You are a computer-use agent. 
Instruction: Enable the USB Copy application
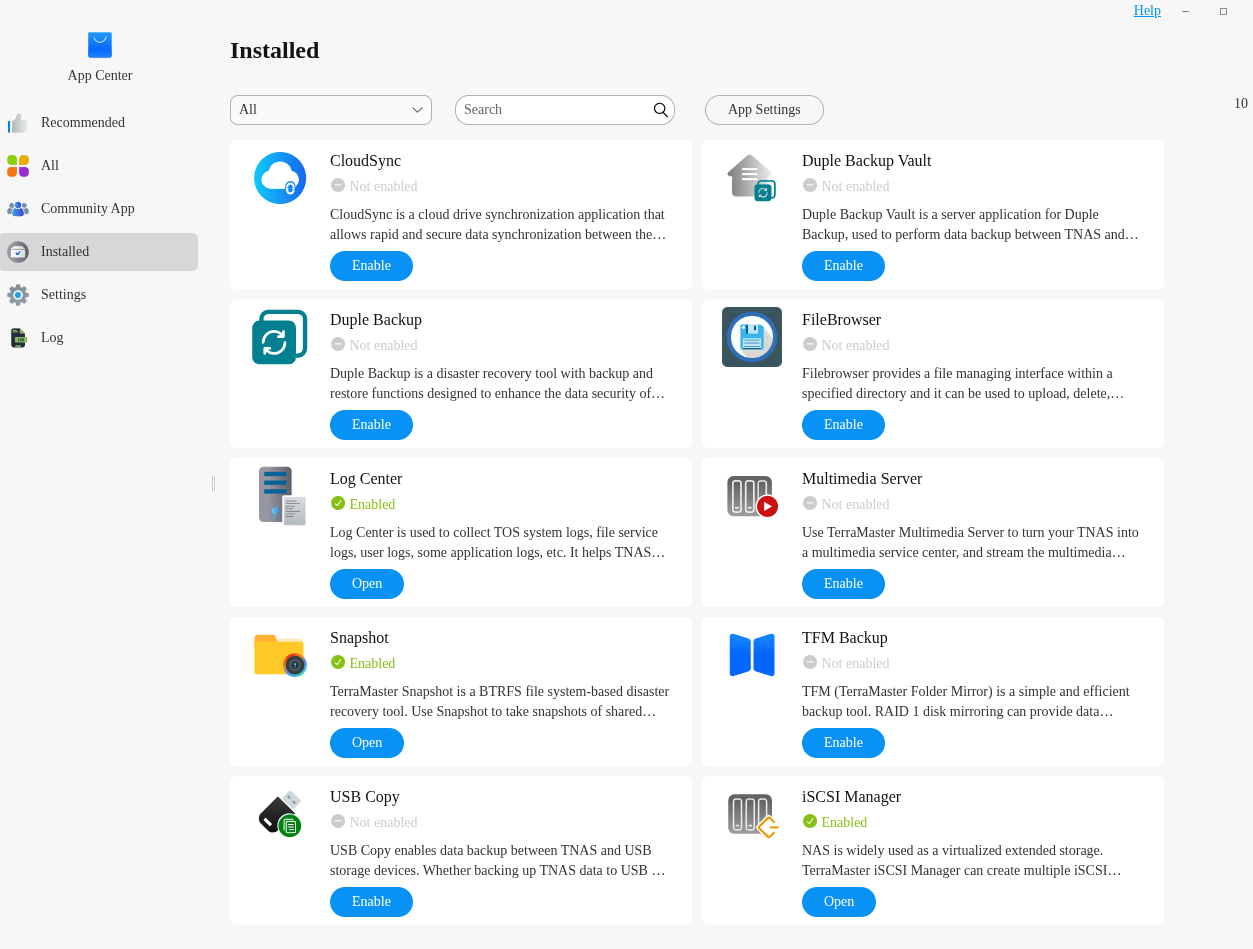point(371,902)
